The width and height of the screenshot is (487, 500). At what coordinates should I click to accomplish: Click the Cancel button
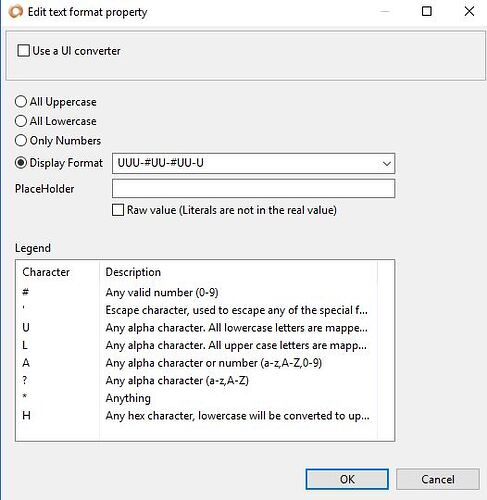pos(438,479)
